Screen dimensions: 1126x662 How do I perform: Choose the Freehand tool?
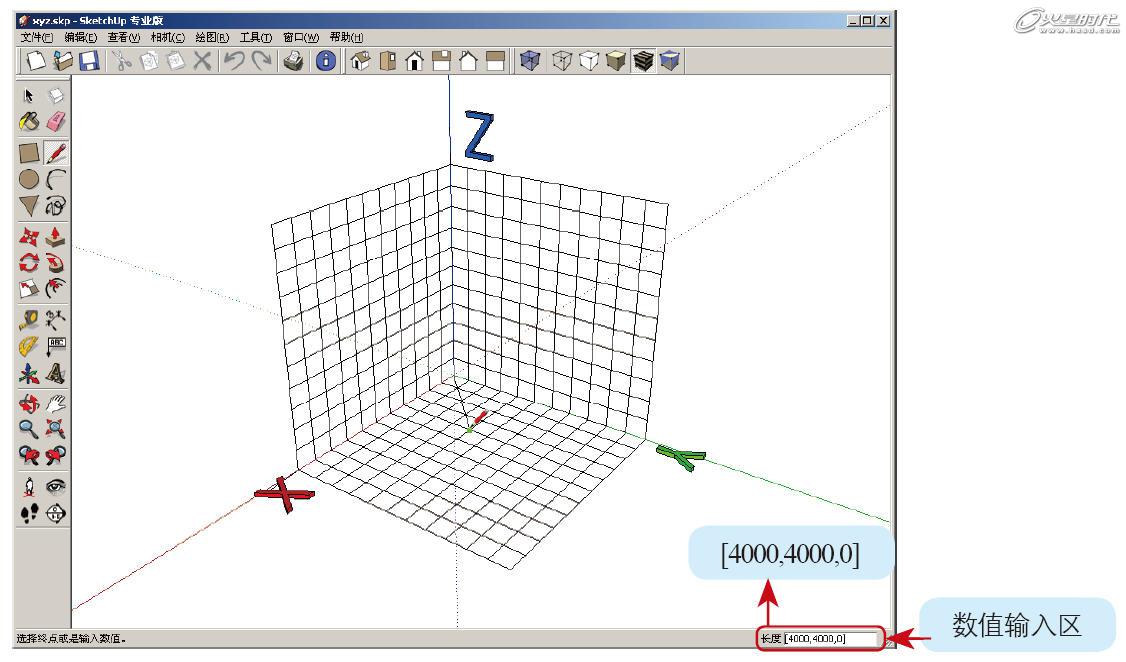pyautogui.click(x=56, y=206)
